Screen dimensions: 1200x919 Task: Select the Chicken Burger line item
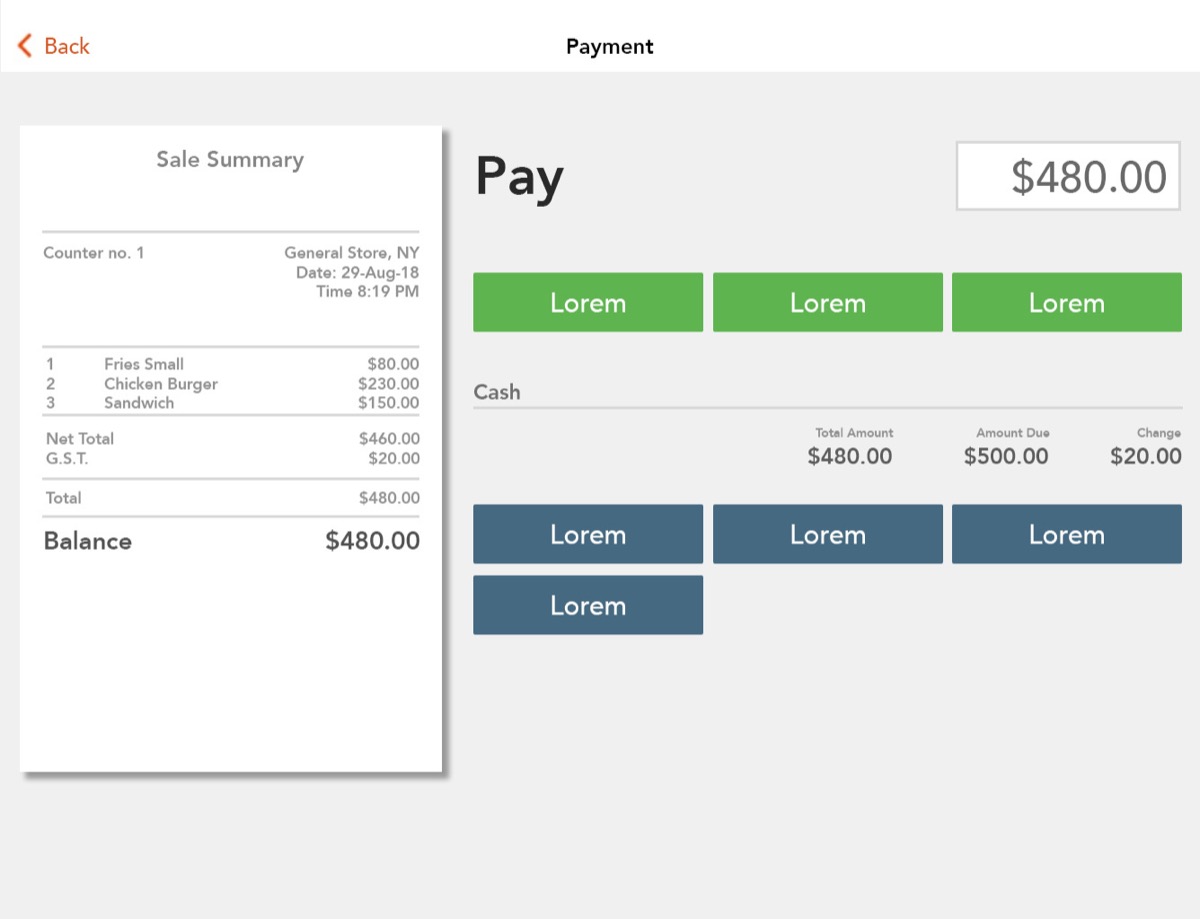[232, 384]
